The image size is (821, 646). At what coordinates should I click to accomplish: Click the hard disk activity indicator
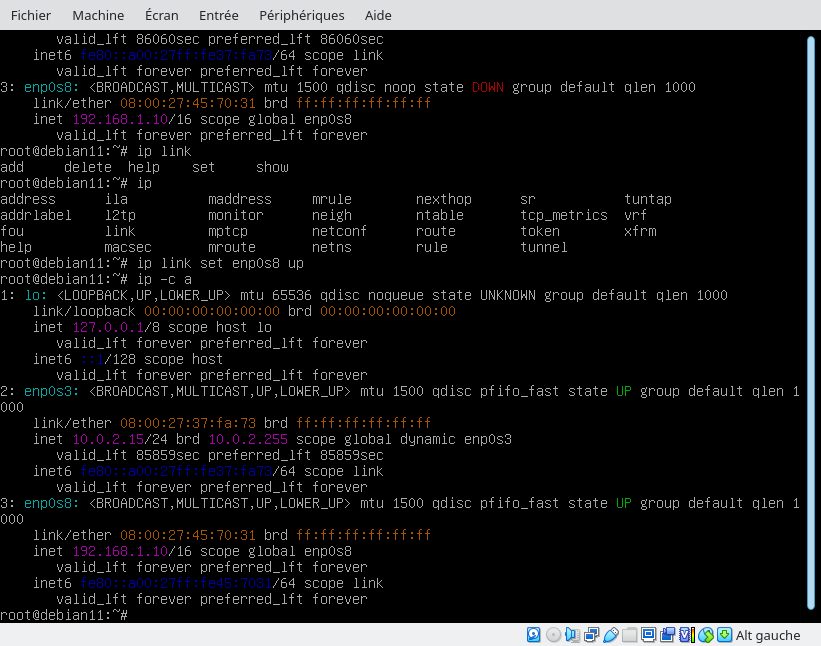(x=534, y=635)
